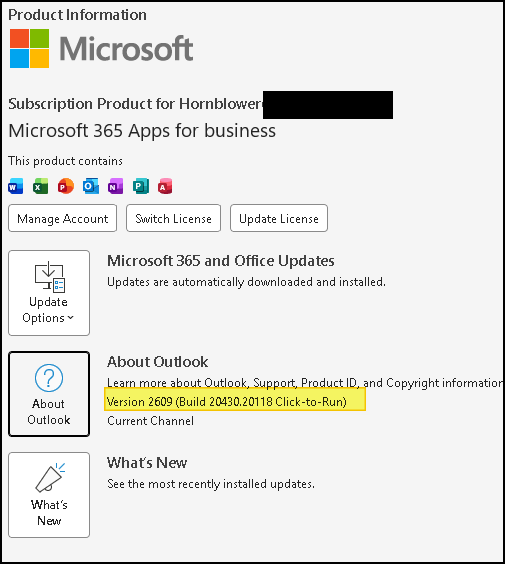The width and height of the screenshot is (505, 564).
Task: Click the 'Learn more about Outlook' description
Action: coord(305,383)
